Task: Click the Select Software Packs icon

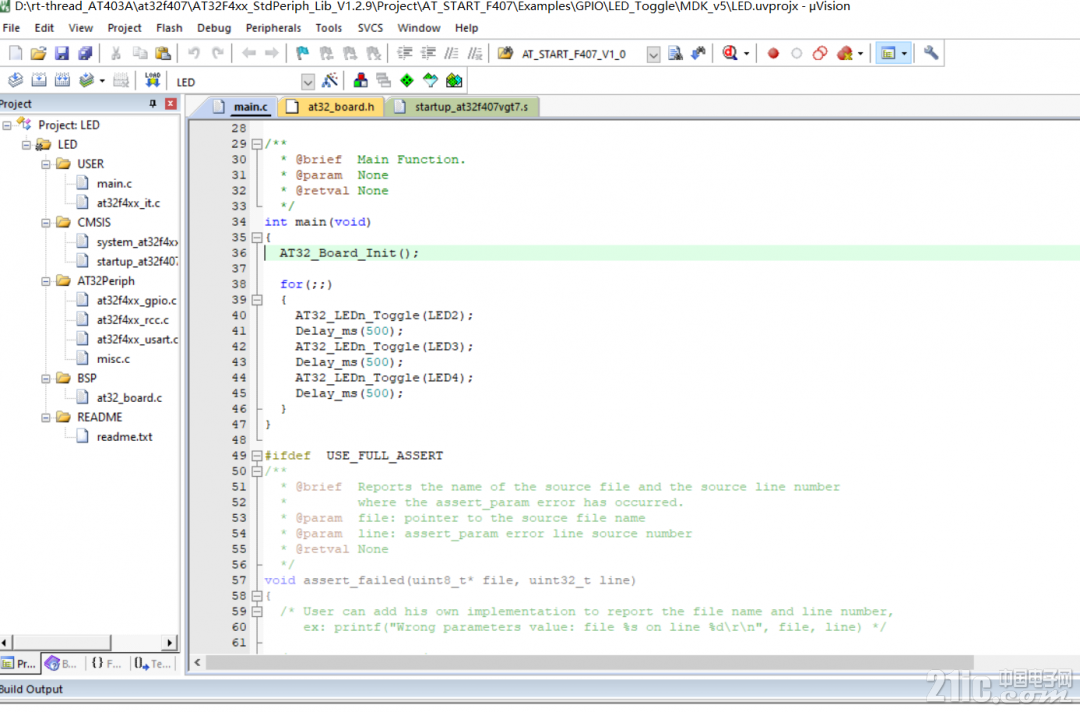Action: [x=430, y=81]
